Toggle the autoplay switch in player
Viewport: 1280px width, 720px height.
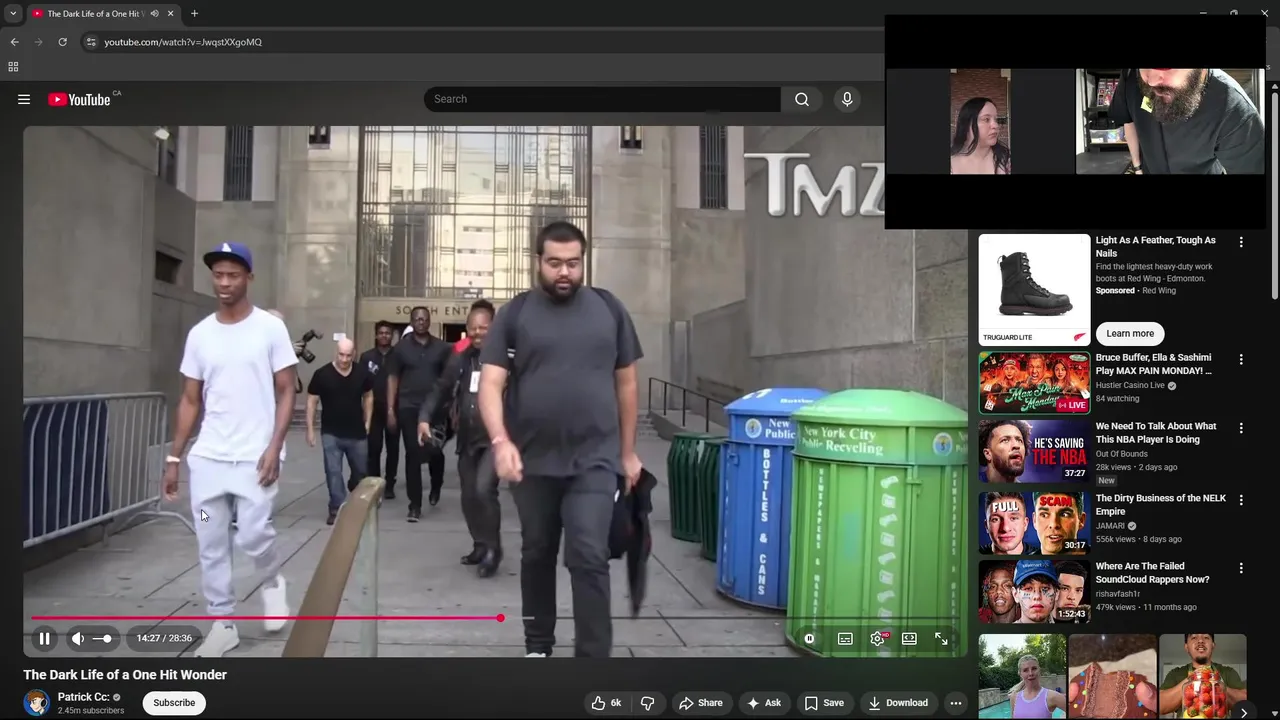pyautogui.click(x=809, y=639)
